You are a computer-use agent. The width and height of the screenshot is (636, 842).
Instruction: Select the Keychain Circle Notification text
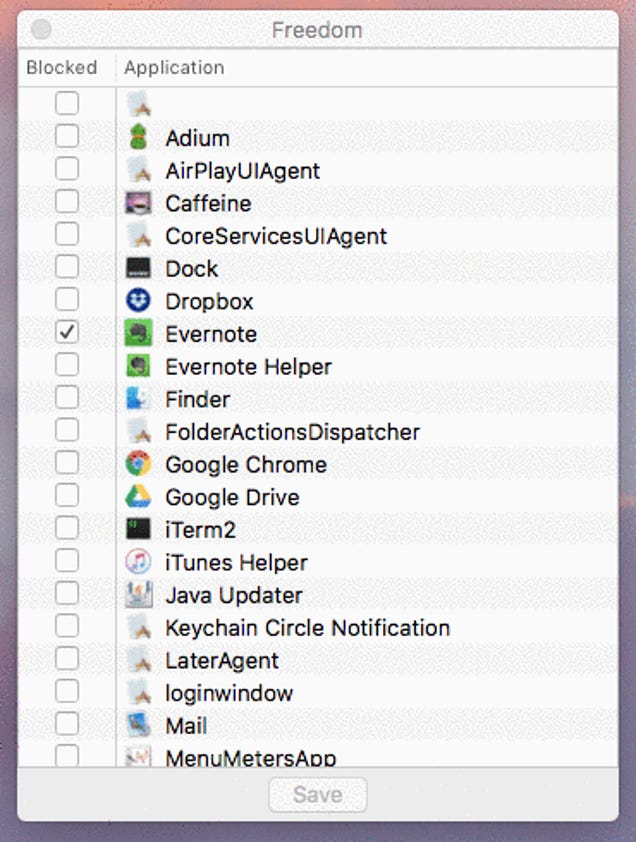tap(308, 628)
